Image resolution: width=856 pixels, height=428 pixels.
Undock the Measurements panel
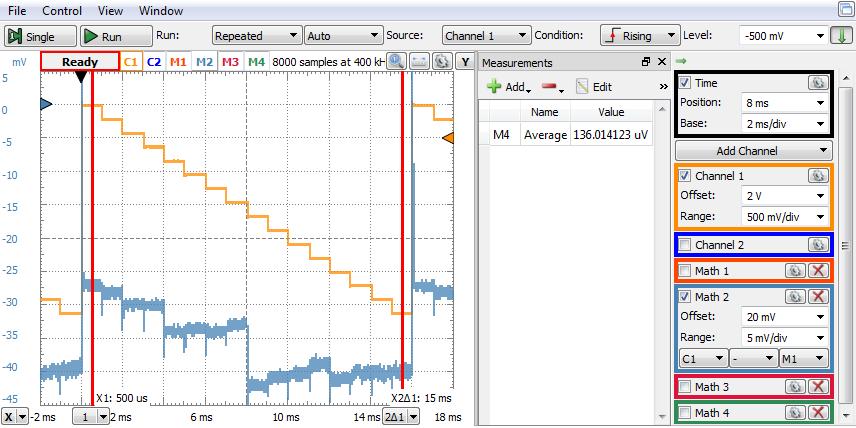click(x=645, y=62)
